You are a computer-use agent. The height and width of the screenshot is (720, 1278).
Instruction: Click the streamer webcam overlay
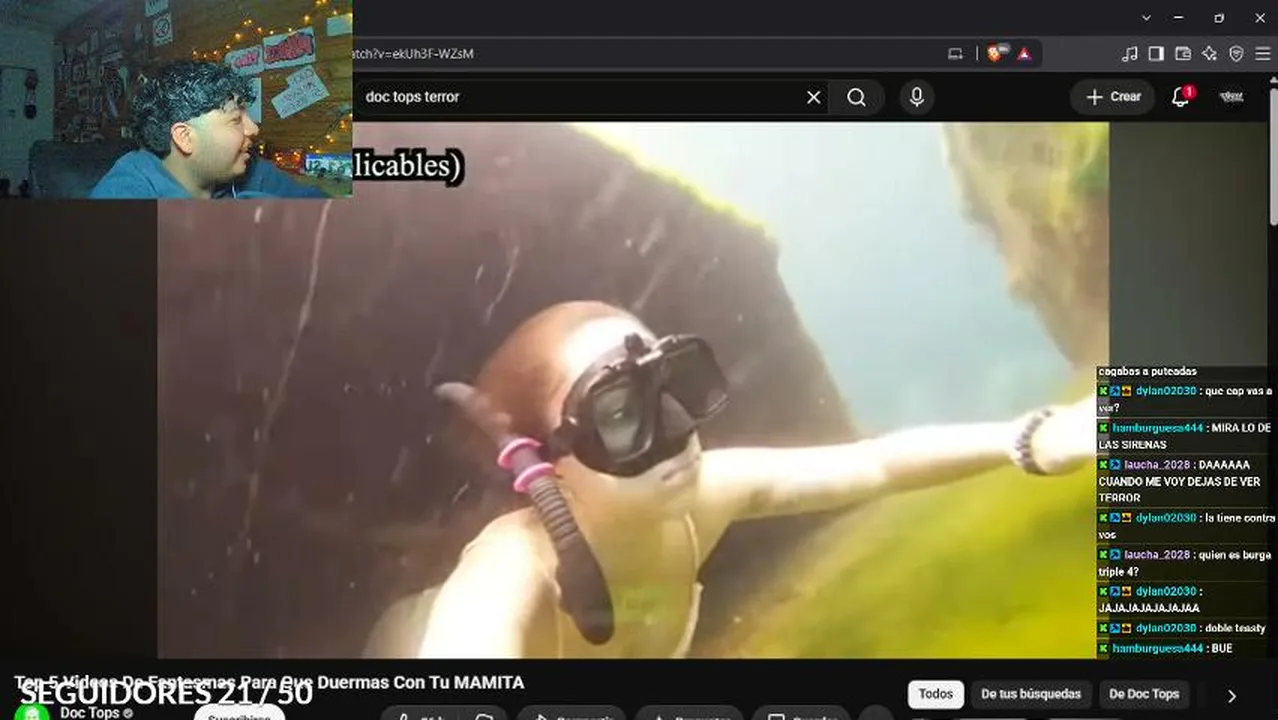[176, 99]
